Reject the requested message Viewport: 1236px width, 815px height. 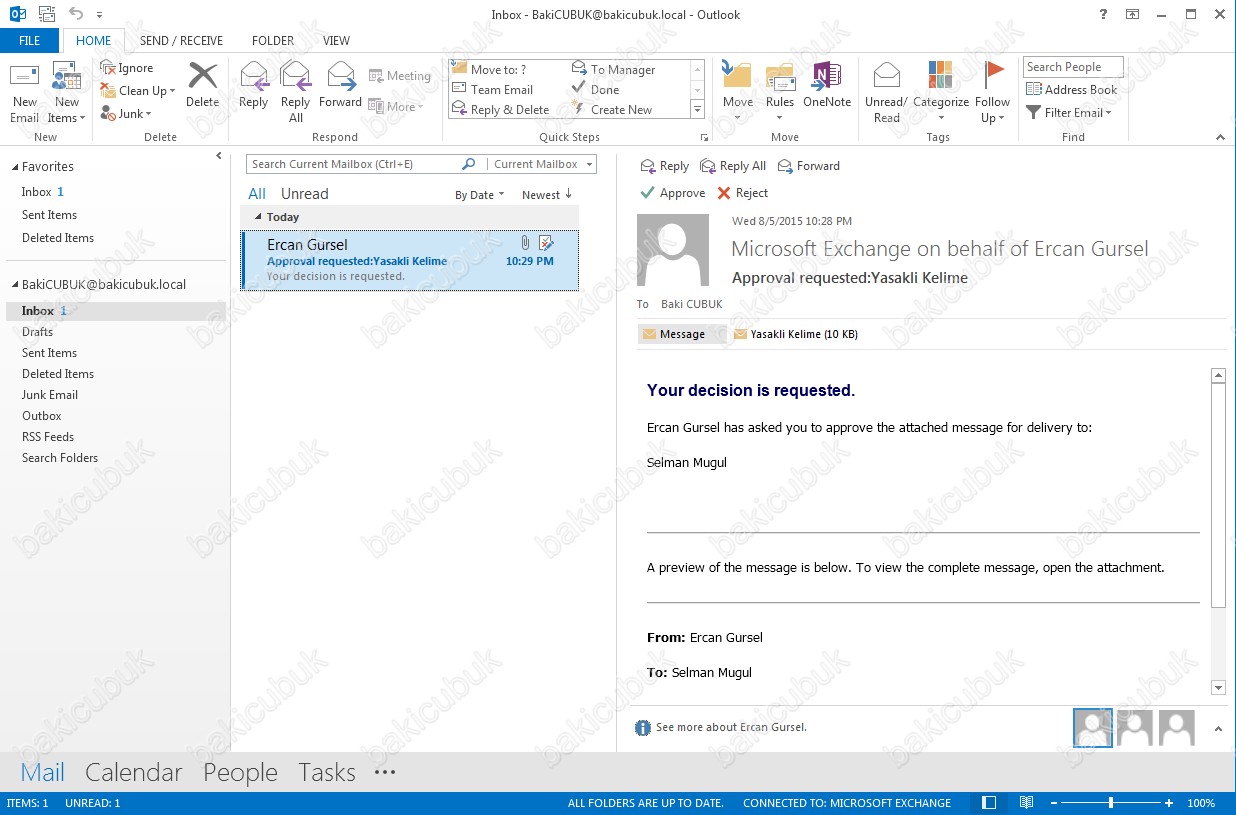[x=743, y=193]
